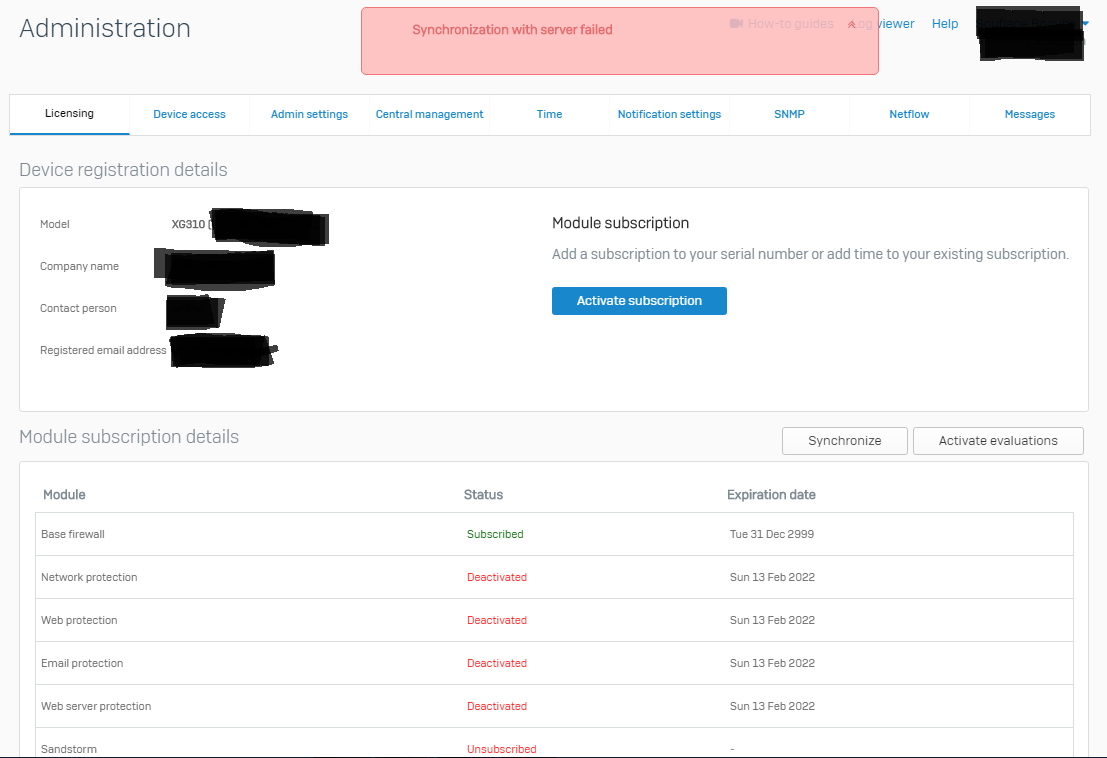This screenshot has height=758, width=1107.
Task: Open the Notification settings tab
Action: (669, 114)
